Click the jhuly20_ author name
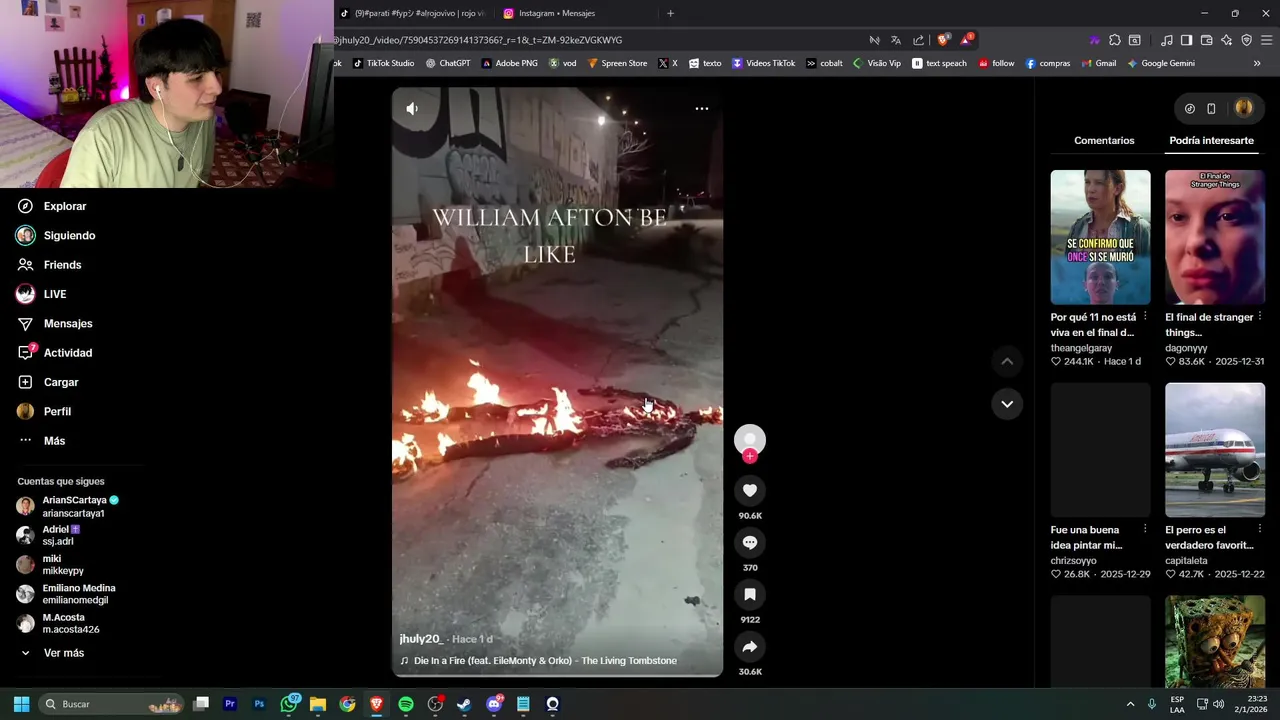 [x=421, y=639]
